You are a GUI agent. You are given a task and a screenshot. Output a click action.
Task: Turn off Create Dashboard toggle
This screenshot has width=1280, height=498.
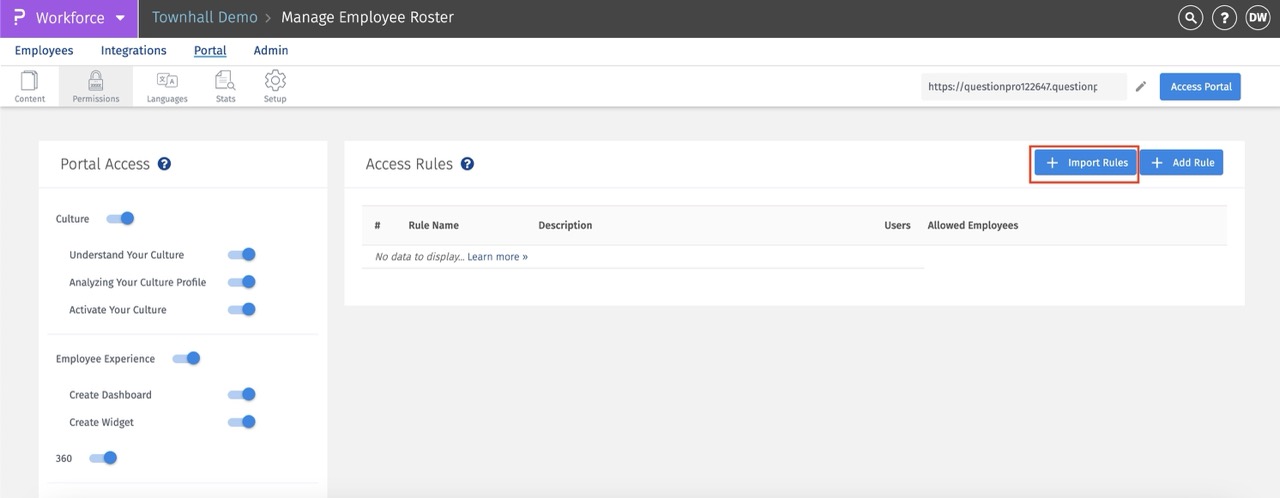pyautogui.click(x=242, y=395)
